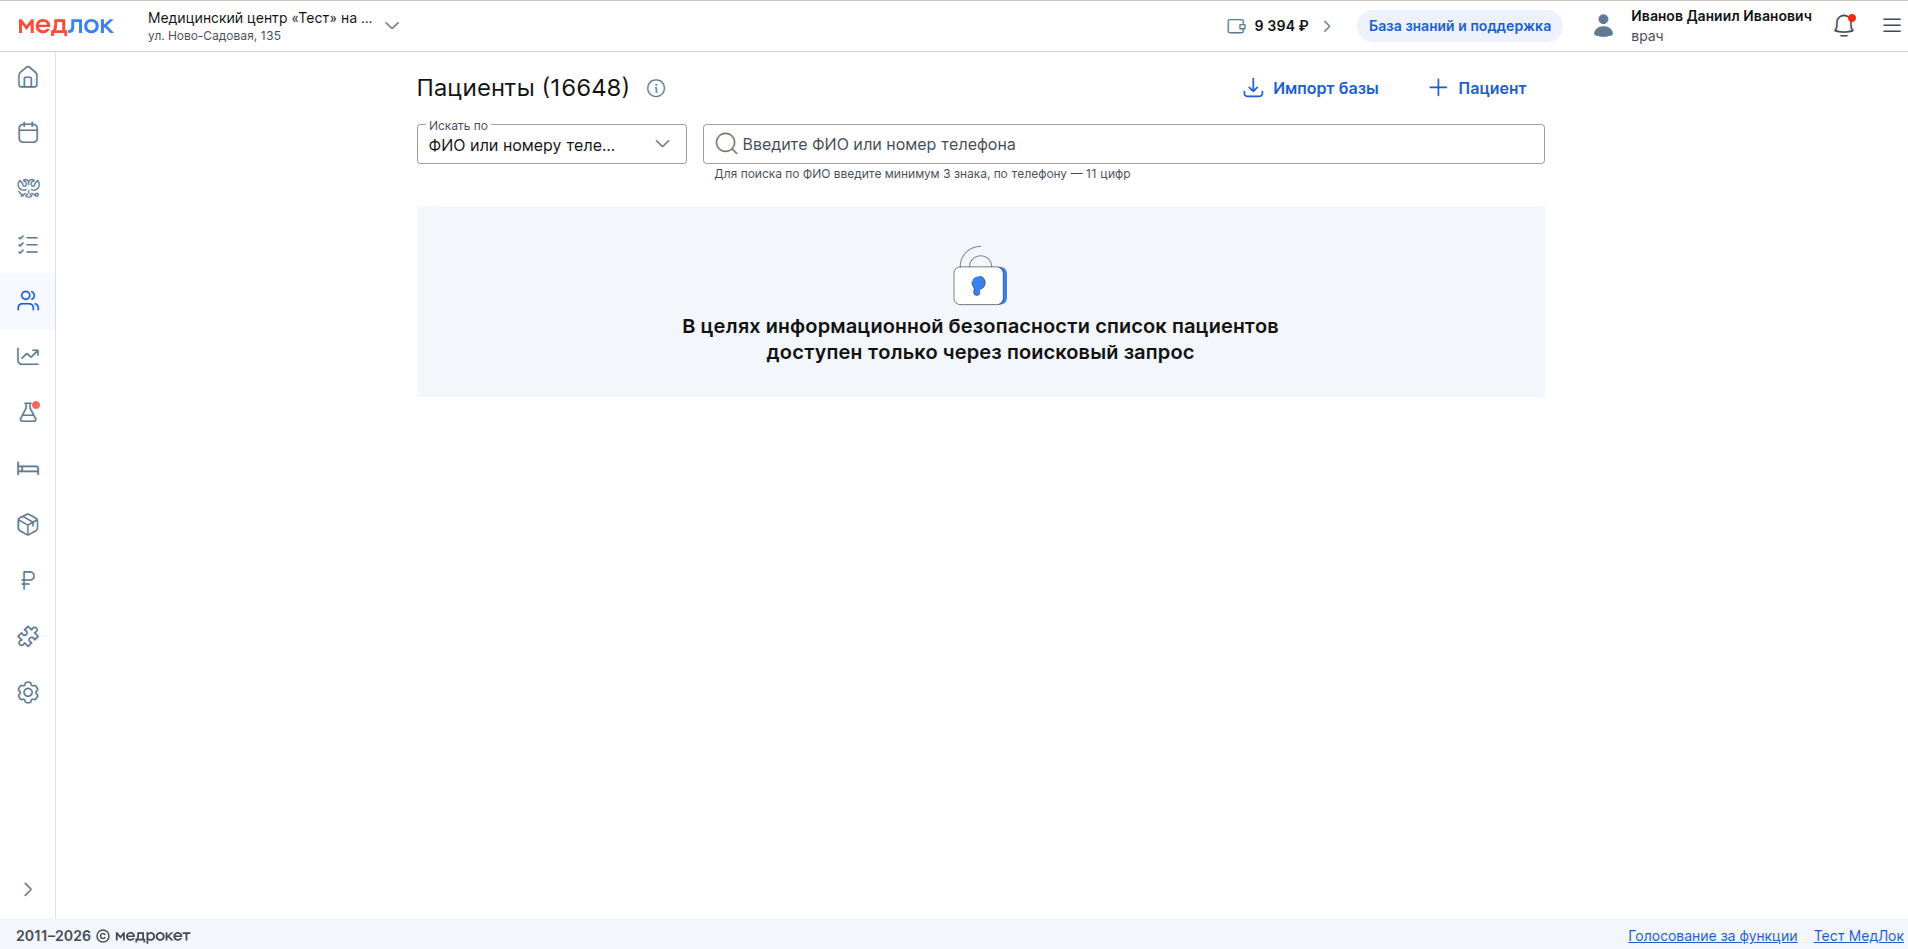Click the 'Импорт базы' button

pos(1310,88)
